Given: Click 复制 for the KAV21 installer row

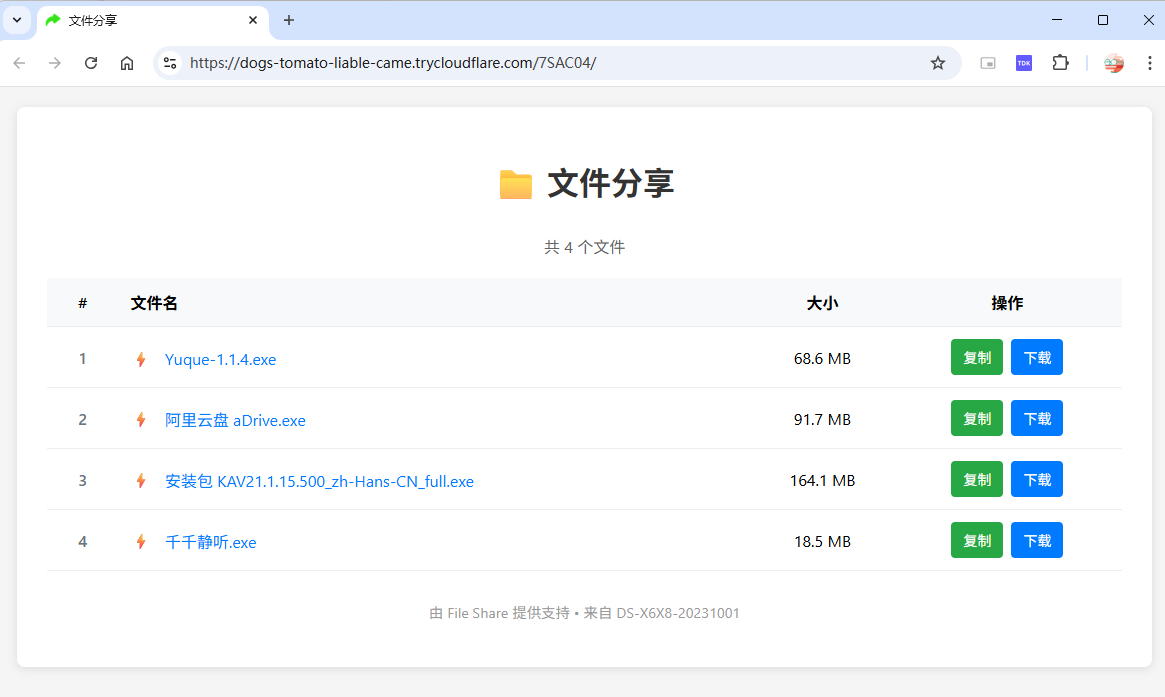Looking at the screenshot, I should click(x=976, y=480).
